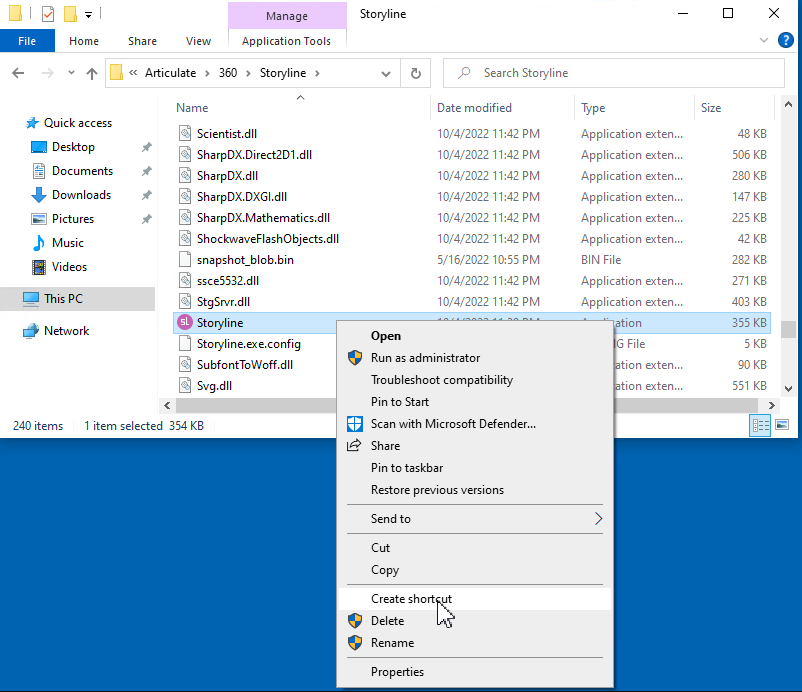Go up one folder level arrow
The height and width of the screenshot is (692, 802).
click(92, 73)
